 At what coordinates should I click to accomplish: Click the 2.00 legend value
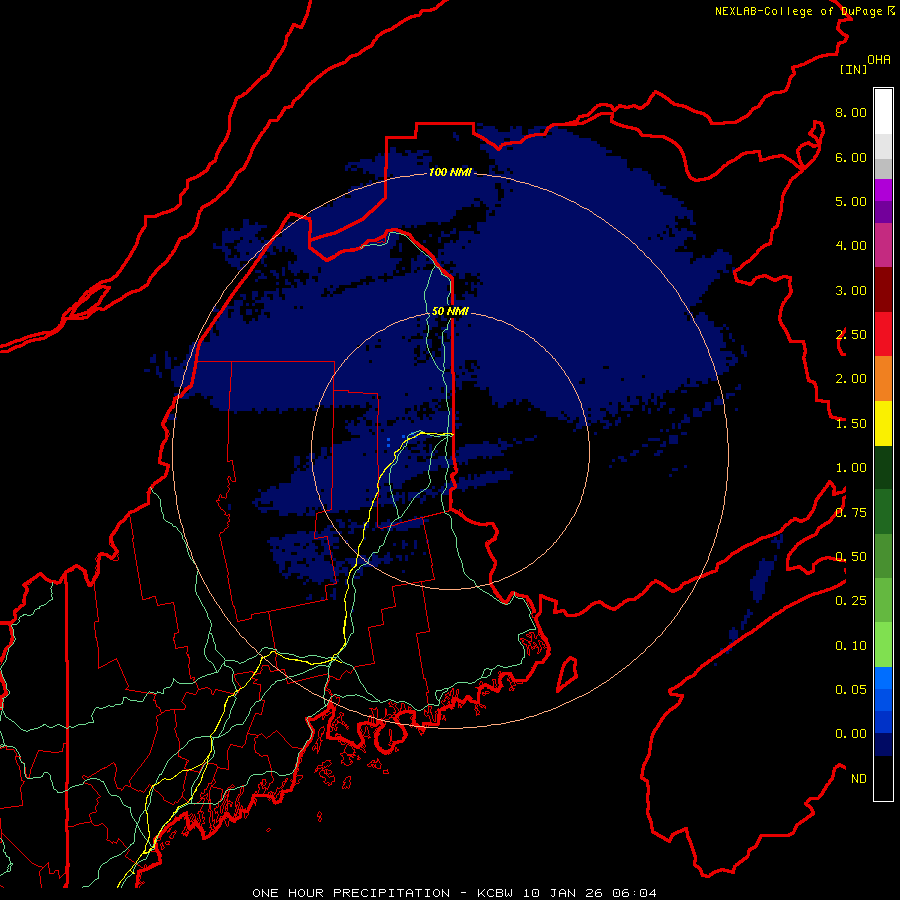[x=851, y=379]
